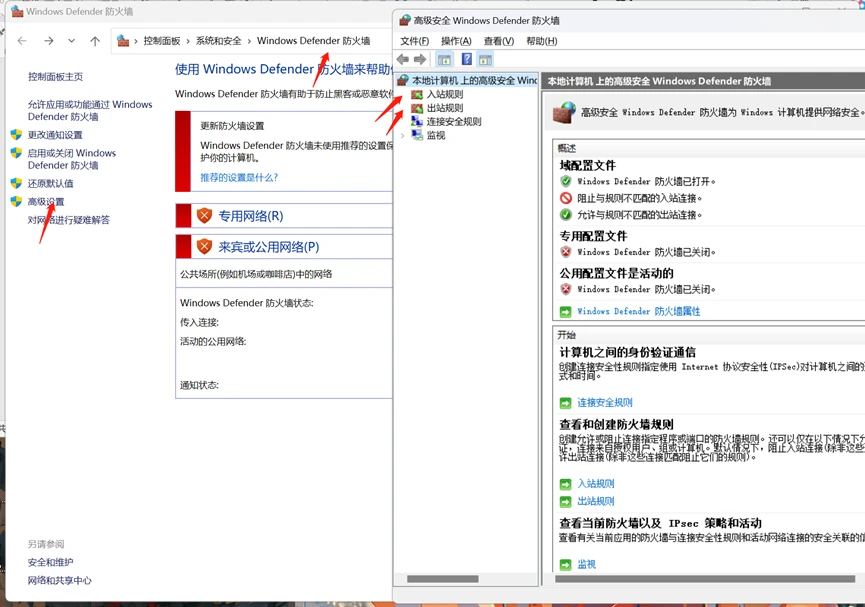Click red X icon under 专用配置文件
The image size is (865, 607).
click(x=565, y=252)
